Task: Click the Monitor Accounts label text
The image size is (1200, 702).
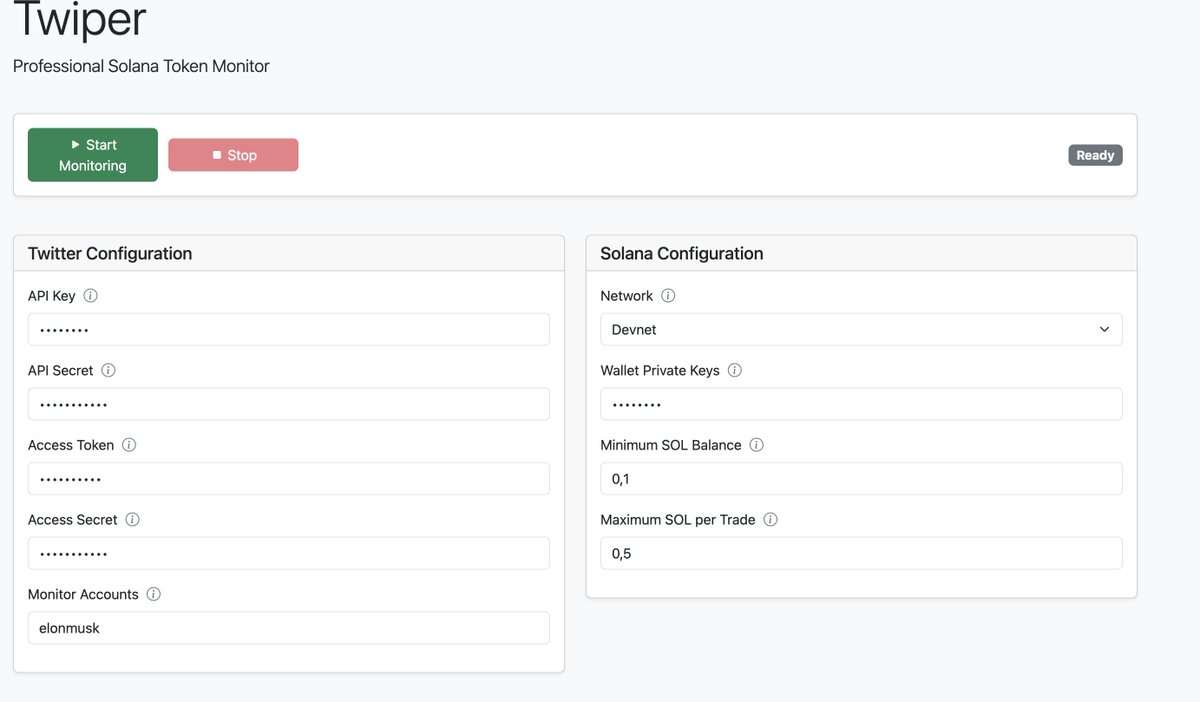Action: (x=83, y=594)
